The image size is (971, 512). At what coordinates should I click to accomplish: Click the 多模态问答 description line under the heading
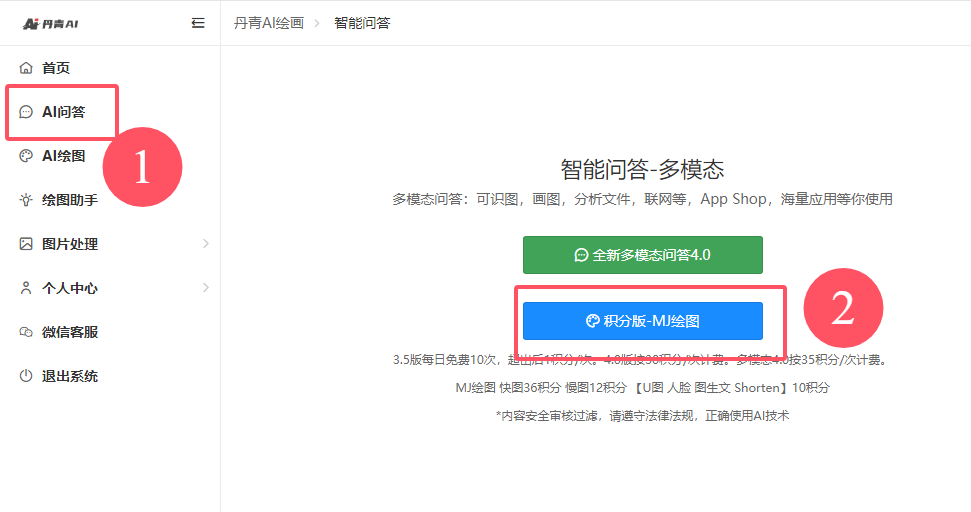642,199
